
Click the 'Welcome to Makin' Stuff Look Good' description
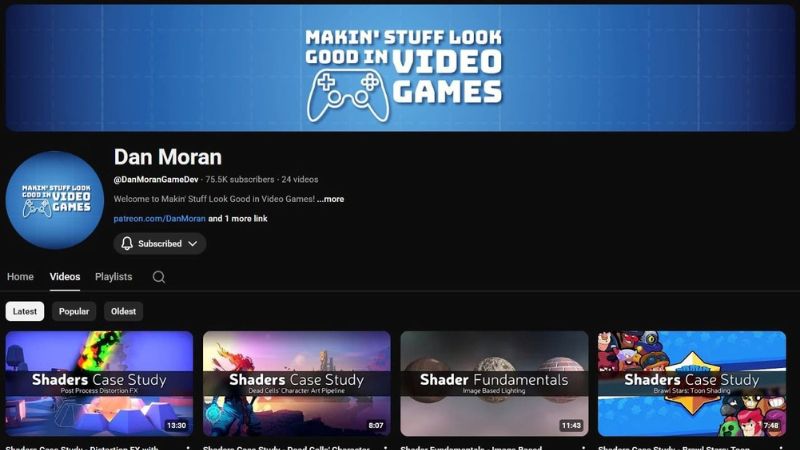click(214, 199)
